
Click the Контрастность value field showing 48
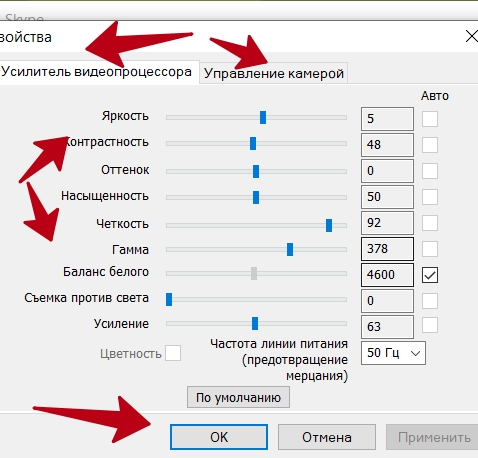[387, 145]
